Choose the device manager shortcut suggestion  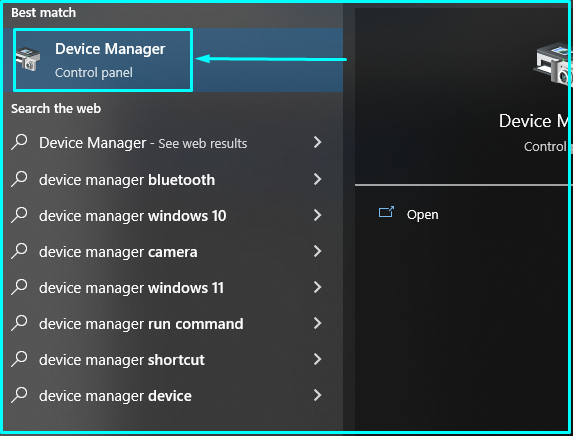(173, 360)
